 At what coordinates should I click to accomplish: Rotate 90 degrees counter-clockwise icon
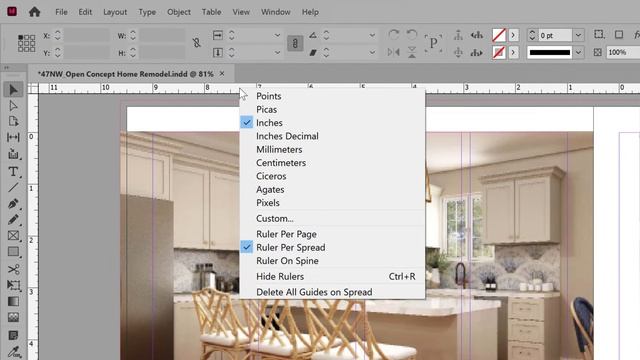(x=412, y=35)
